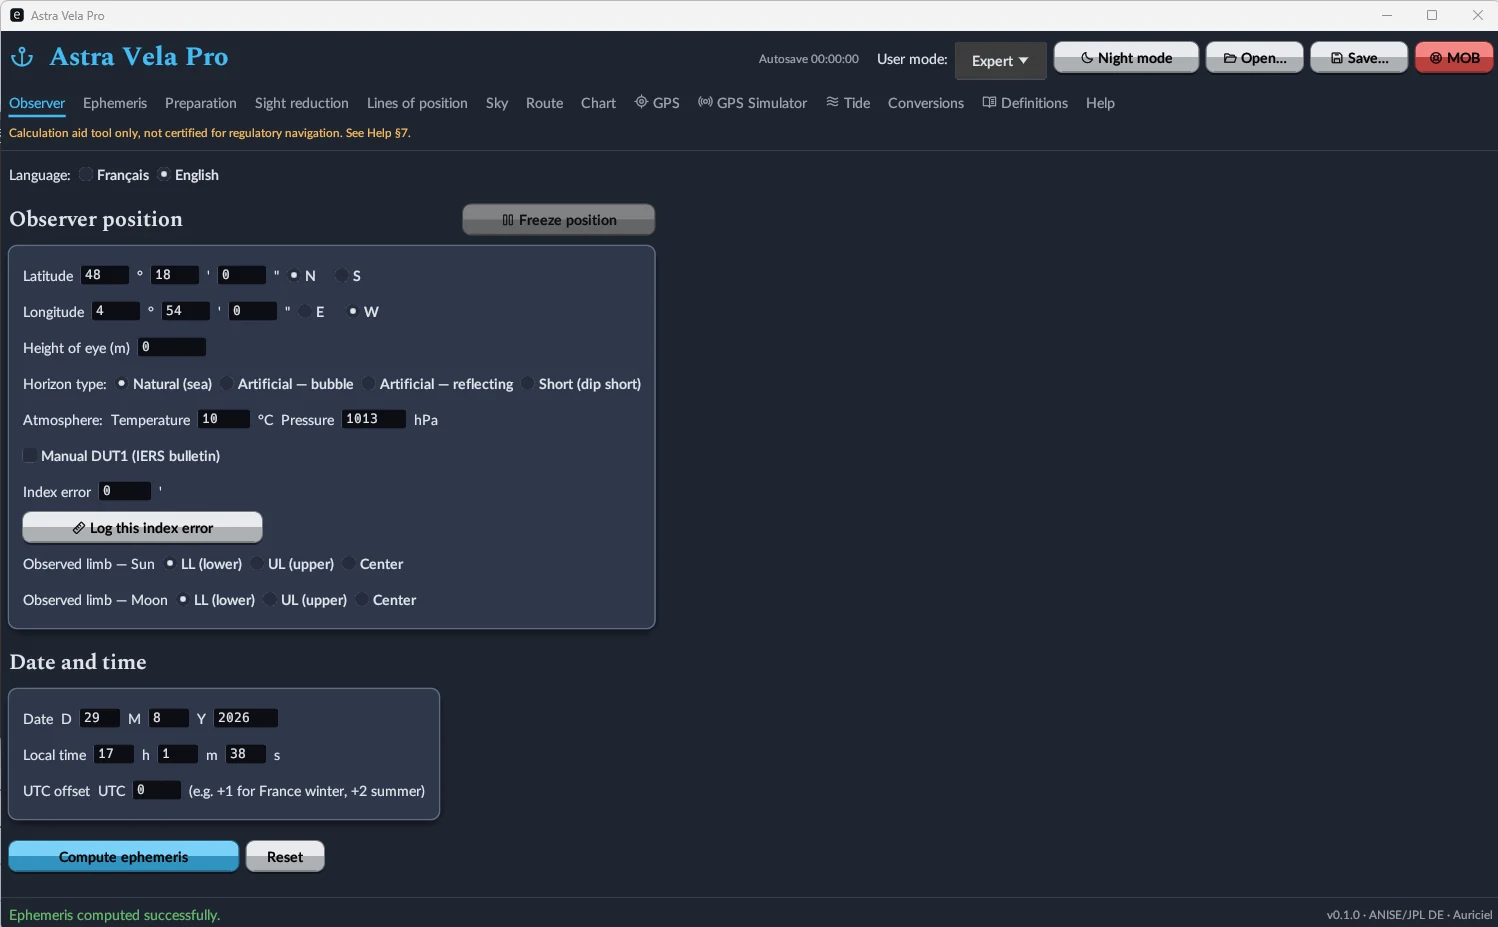Click the Pressure input field
The width and height of the screenshot is (1498, 927).
click(374, 419)
